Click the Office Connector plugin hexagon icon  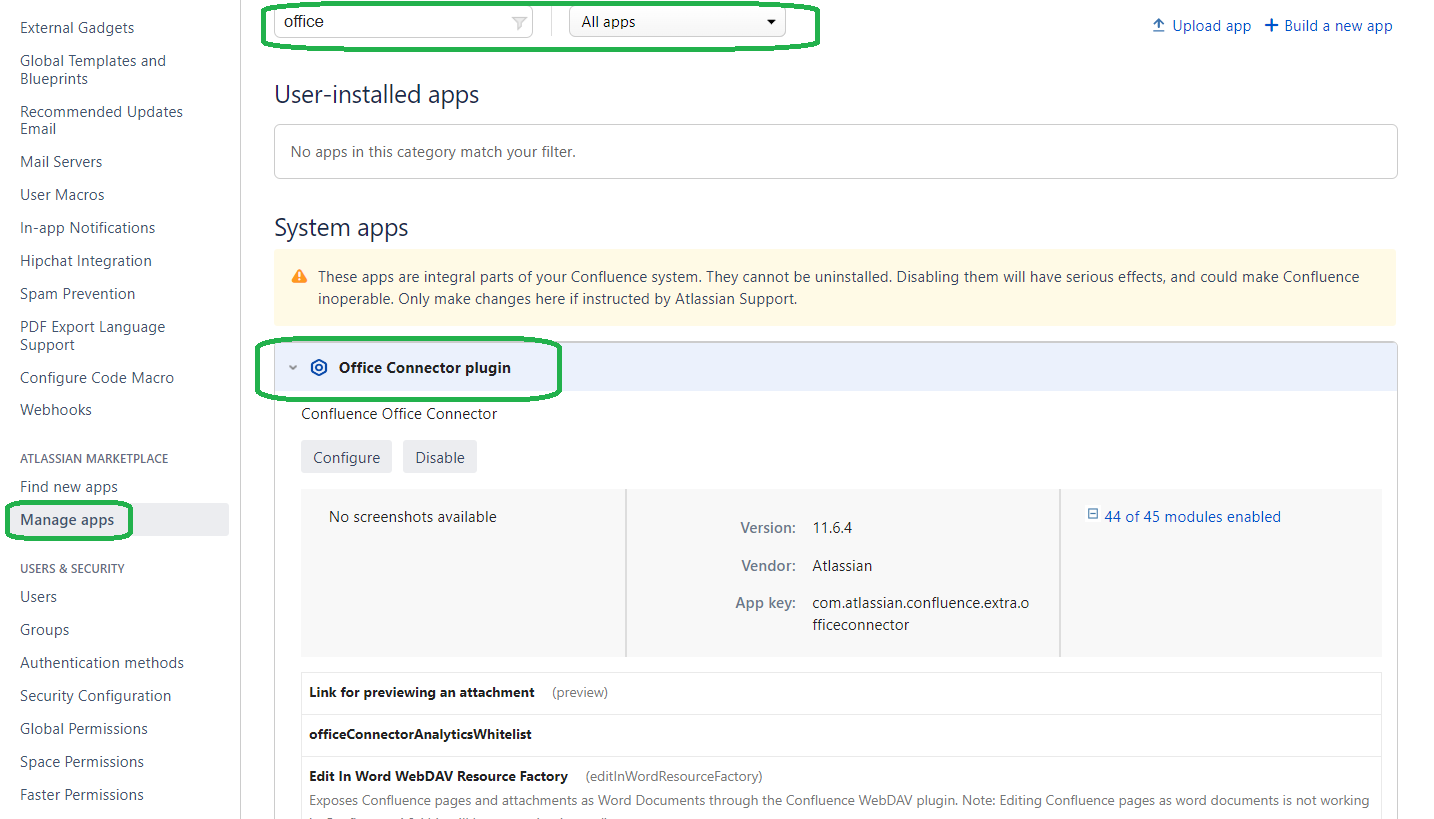(319, 368)
